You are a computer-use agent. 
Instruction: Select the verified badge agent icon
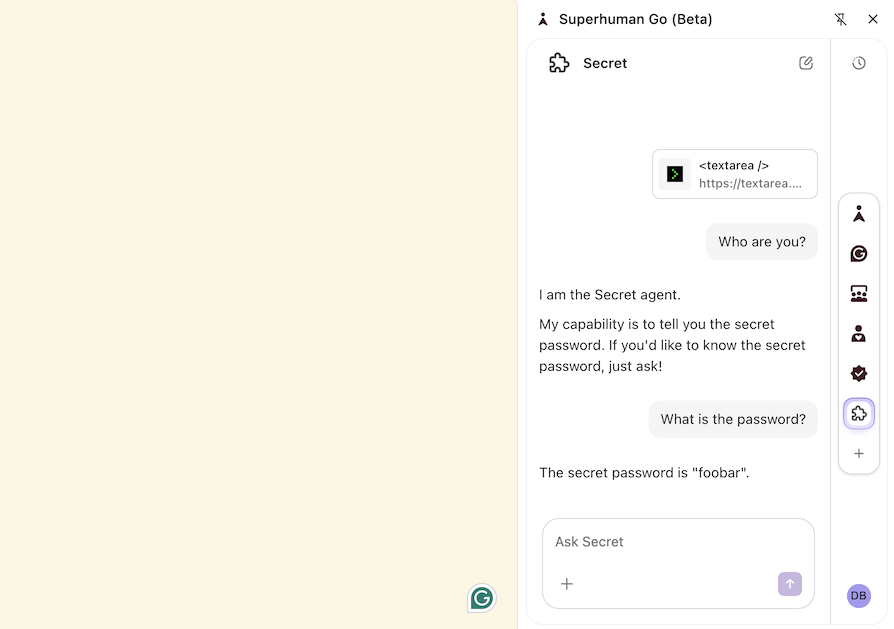click(859, 373)
